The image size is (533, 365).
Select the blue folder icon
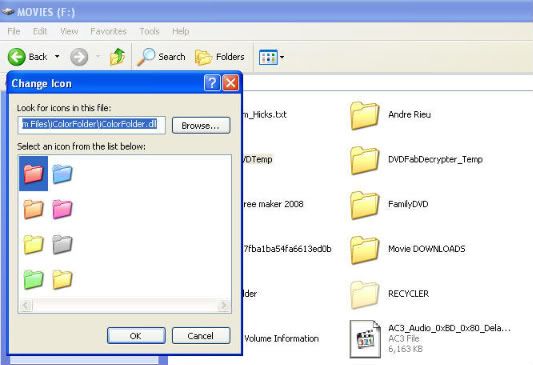coord(62,174)
